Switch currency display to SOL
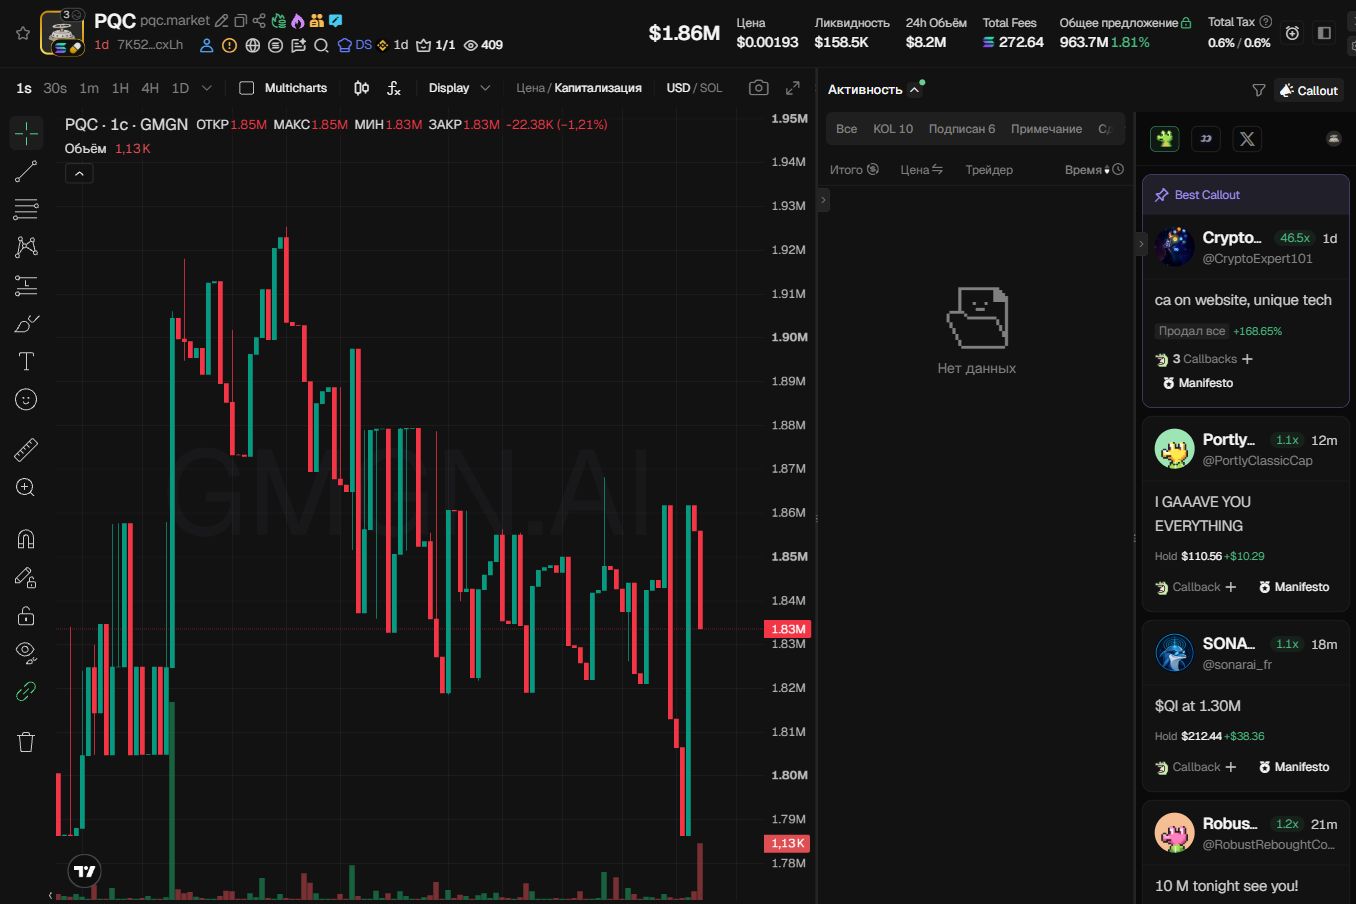Image resolution: width=1356 pixels, height=904 pixels. coord(711,88)
